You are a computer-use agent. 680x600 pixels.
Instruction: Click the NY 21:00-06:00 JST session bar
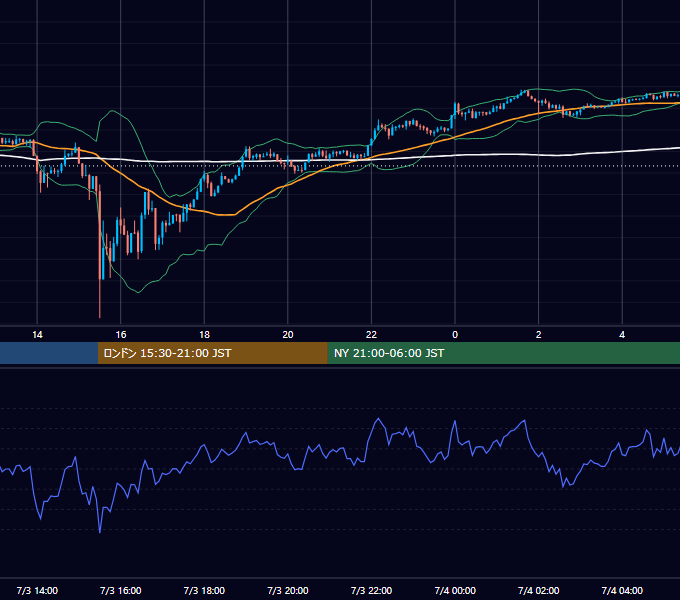tap(503, 353)
